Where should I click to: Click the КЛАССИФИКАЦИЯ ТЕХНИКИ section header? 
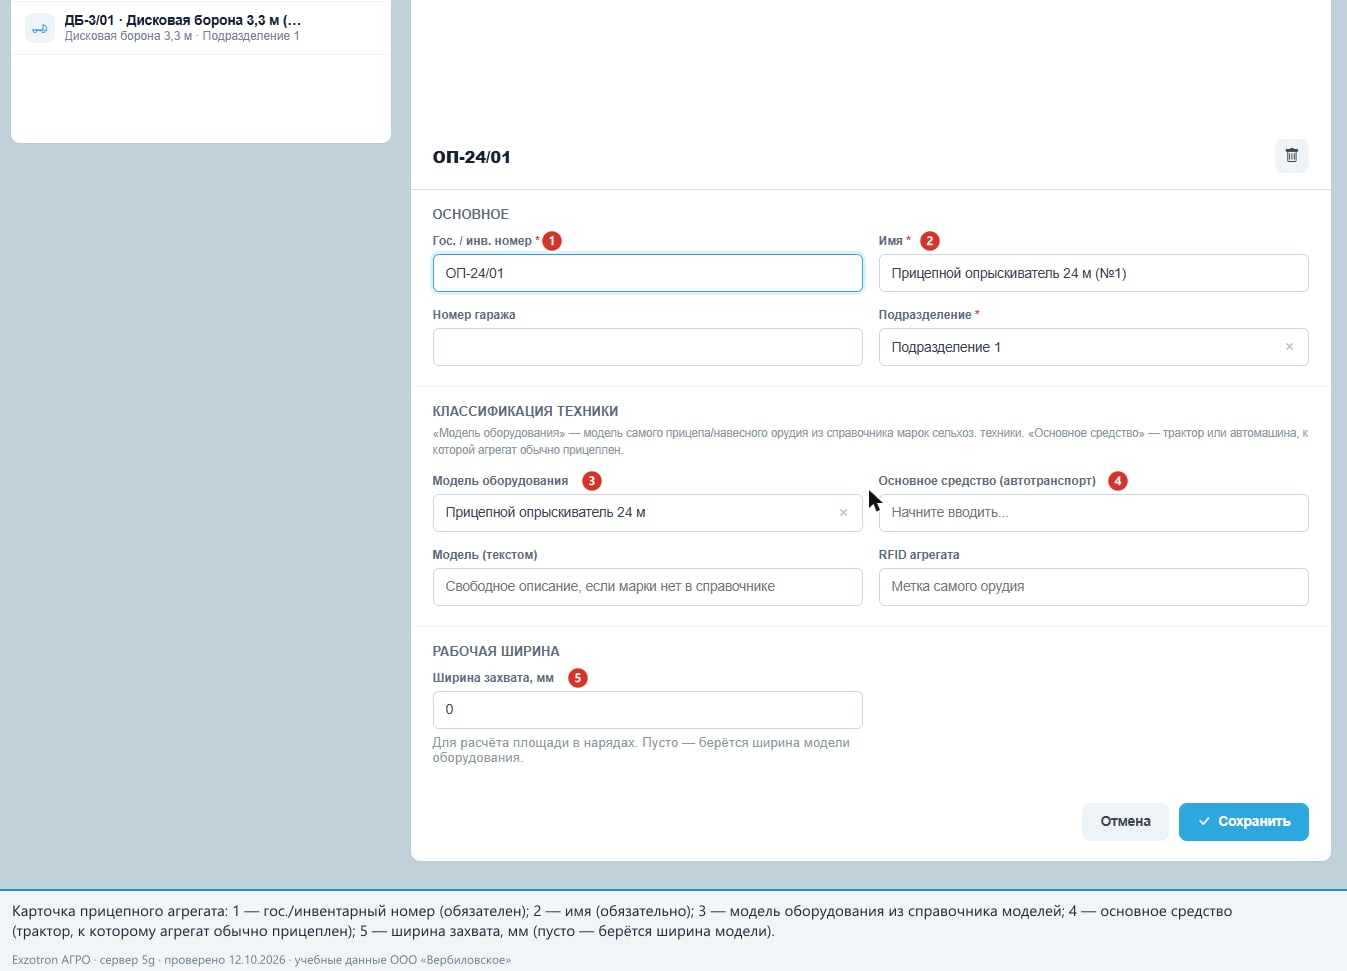[x=525, y=411]
